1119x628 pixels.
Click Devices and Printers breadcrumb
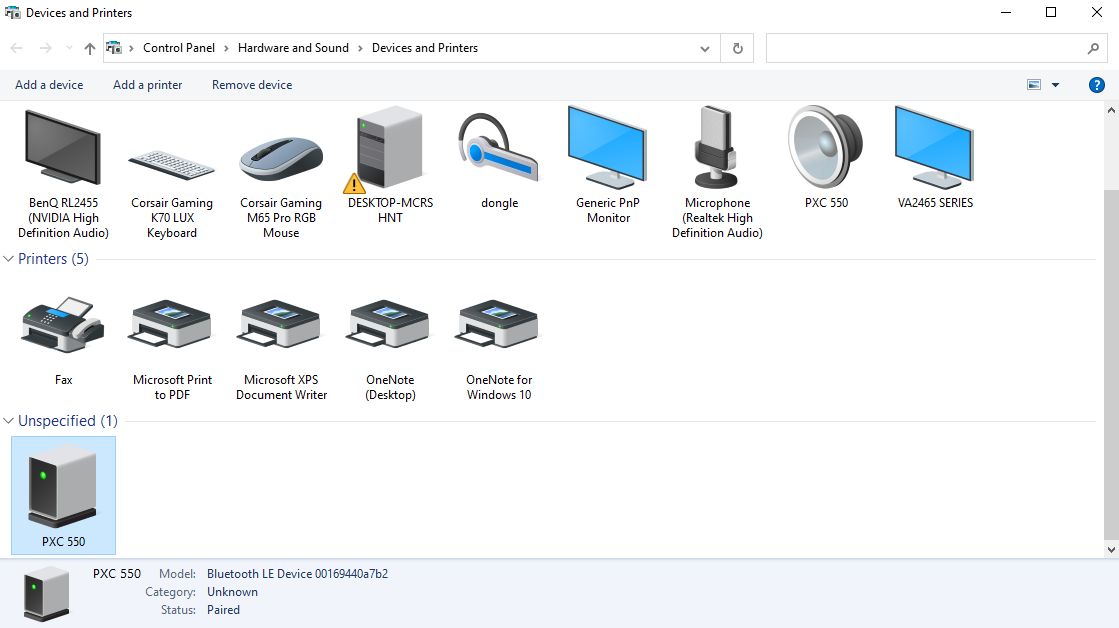(x=425, y=48)
